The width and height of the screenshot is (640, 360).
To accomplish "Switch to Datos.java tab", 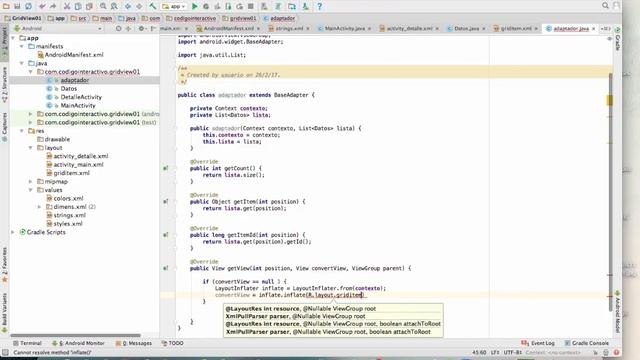I will (x=466, y=29).
